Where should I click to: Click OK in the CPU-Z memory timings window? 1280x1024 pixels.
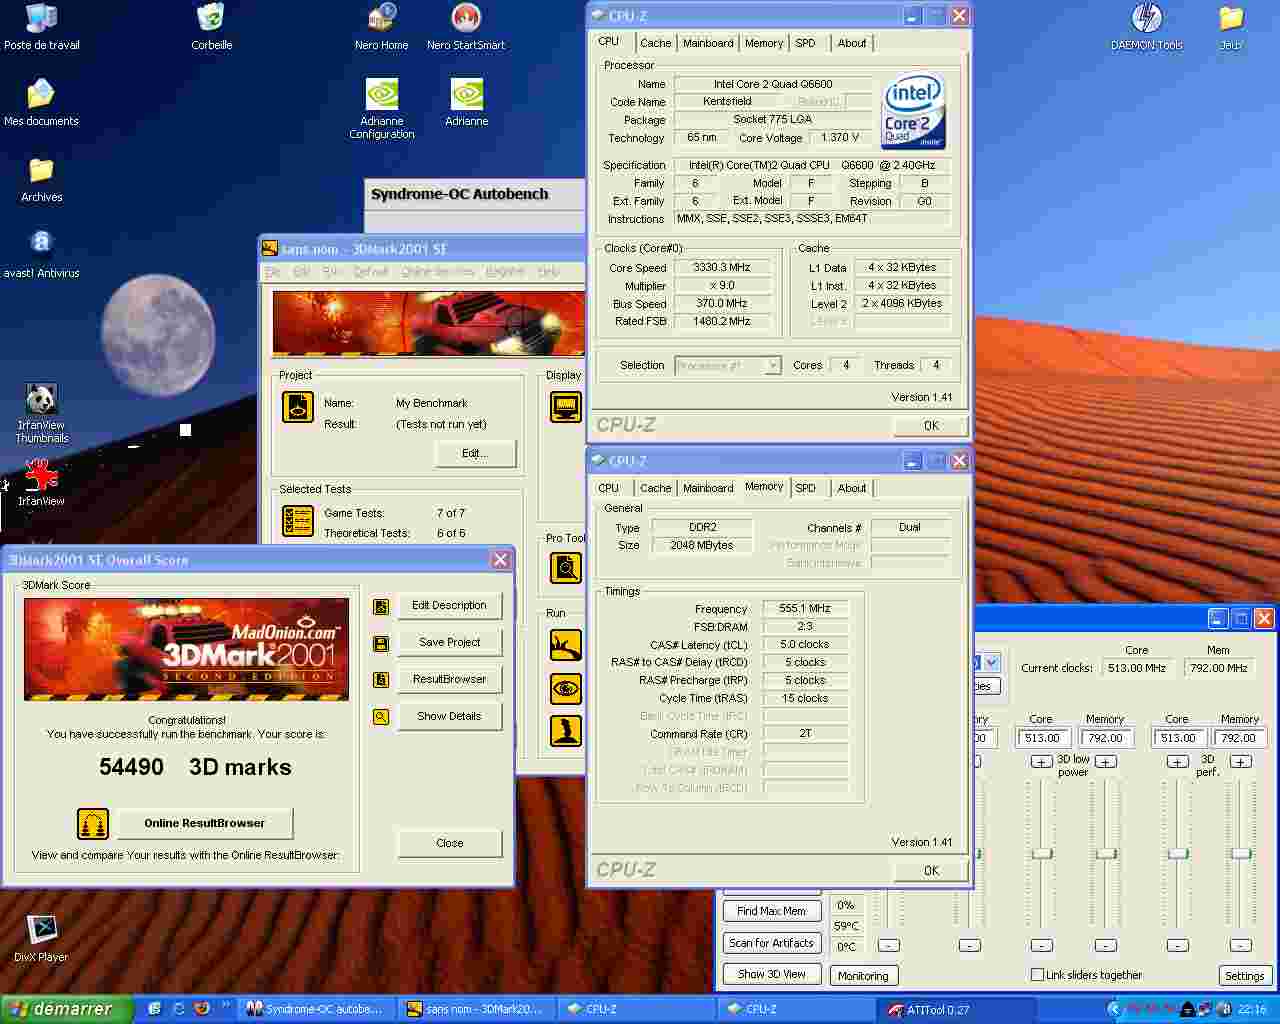pos(931,870)
